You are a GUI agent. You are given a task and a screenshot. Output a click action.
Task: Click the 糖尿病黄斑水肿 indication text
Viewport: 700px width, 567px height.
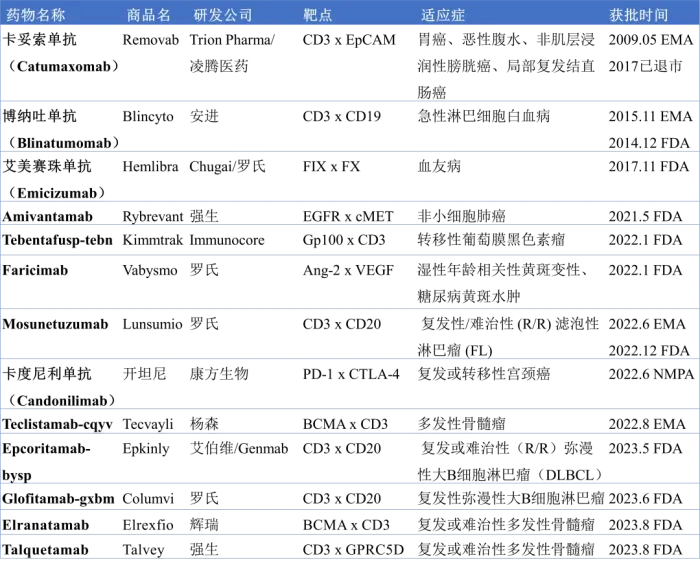[x=469, y=297]
